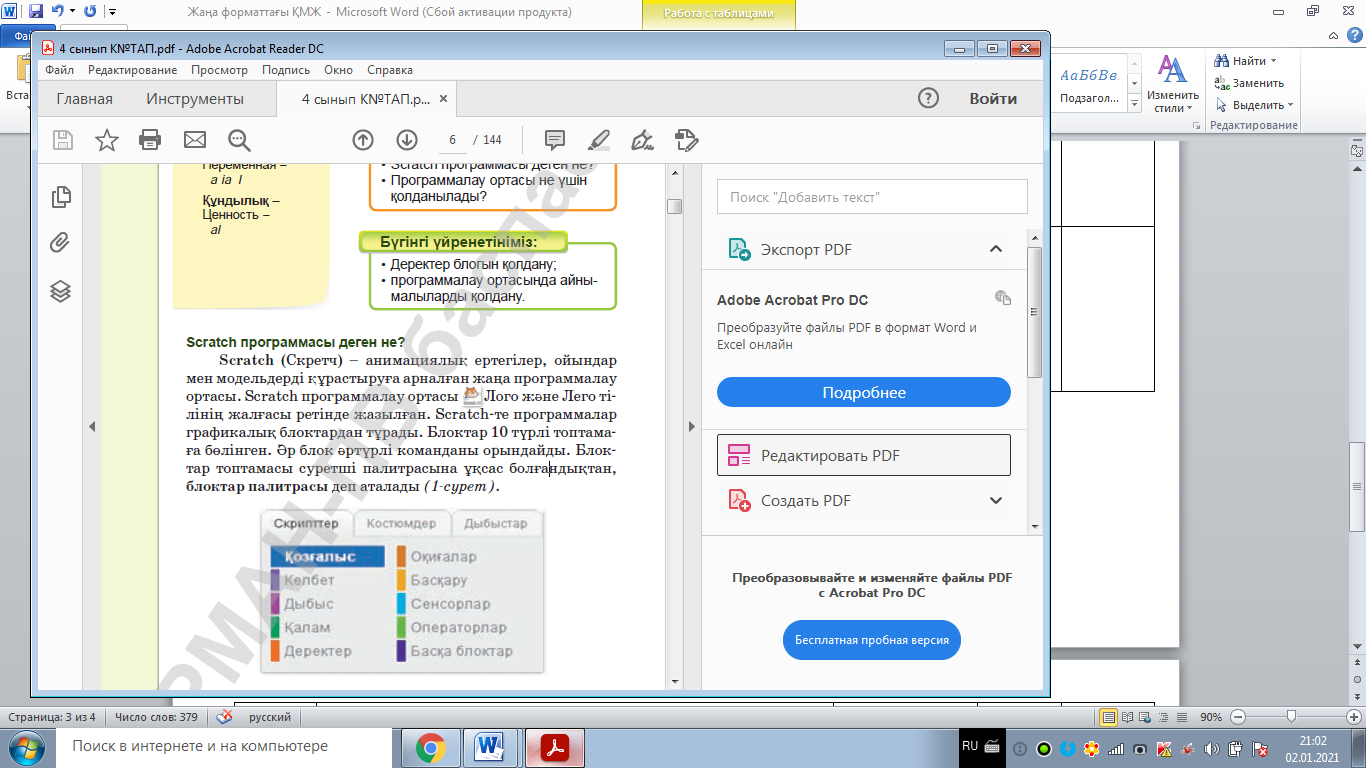Go to the previous page arrow
Image resolution: width=1366 pixels, height=768 pixels.
pos(363,140)
